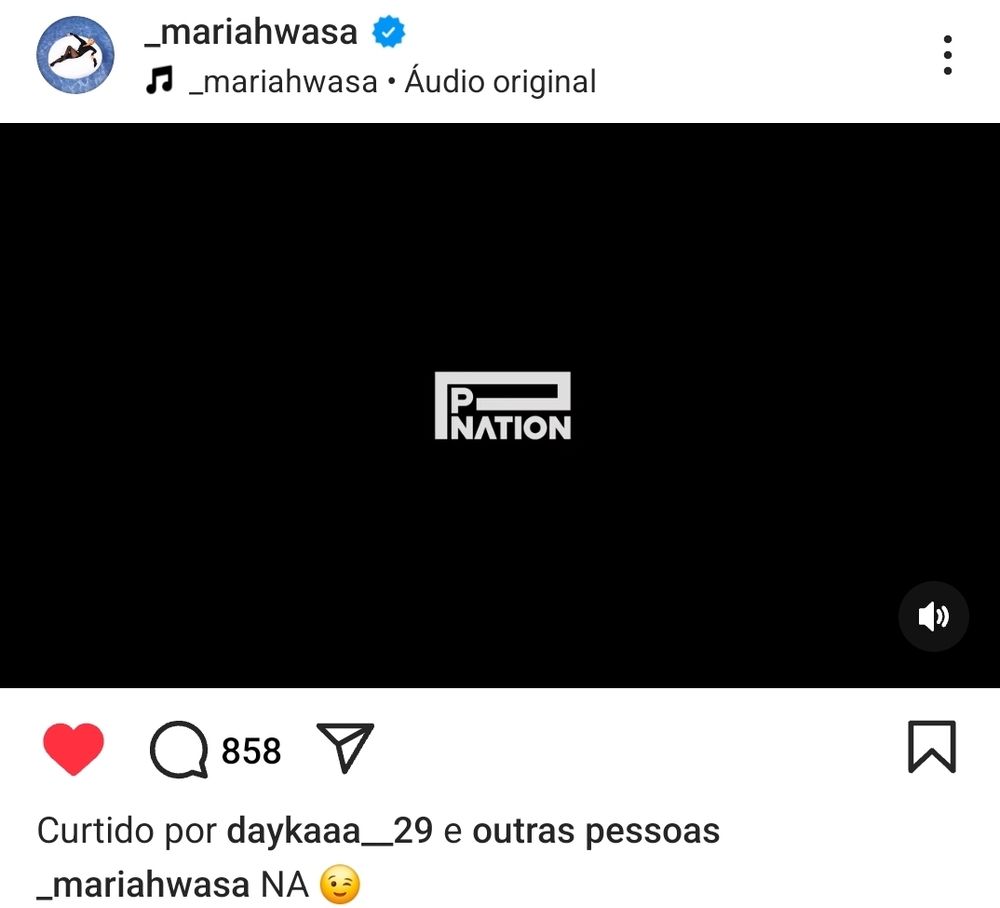Open comments with the speech bubble icon
The height and width of the screenshot is (908, 1000).
(x=179, y=749)
